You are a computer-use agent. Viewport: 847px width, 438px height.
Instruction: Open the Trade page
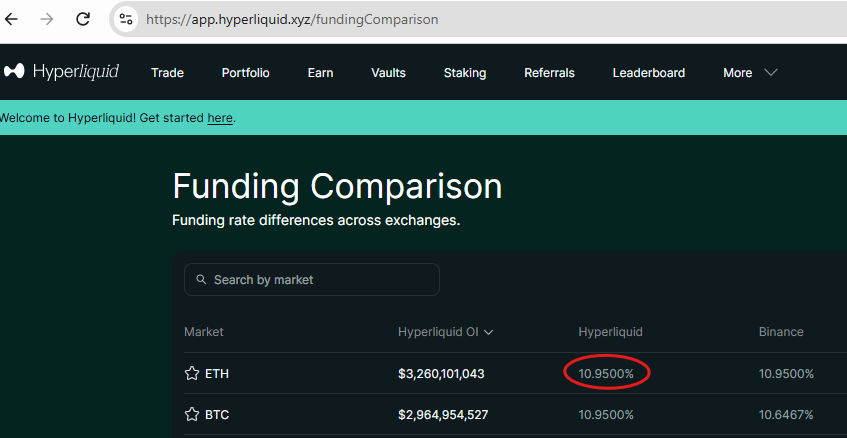pyautogui.click(x=167, y=72)
